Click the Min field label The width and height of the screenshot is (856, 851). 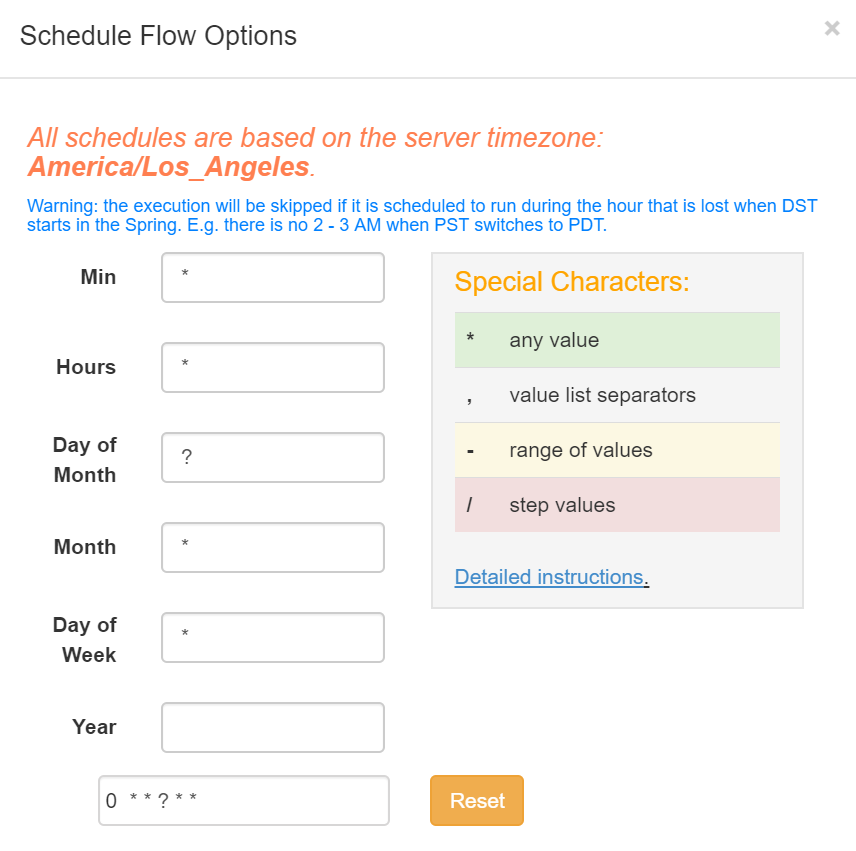click(98, 277)
